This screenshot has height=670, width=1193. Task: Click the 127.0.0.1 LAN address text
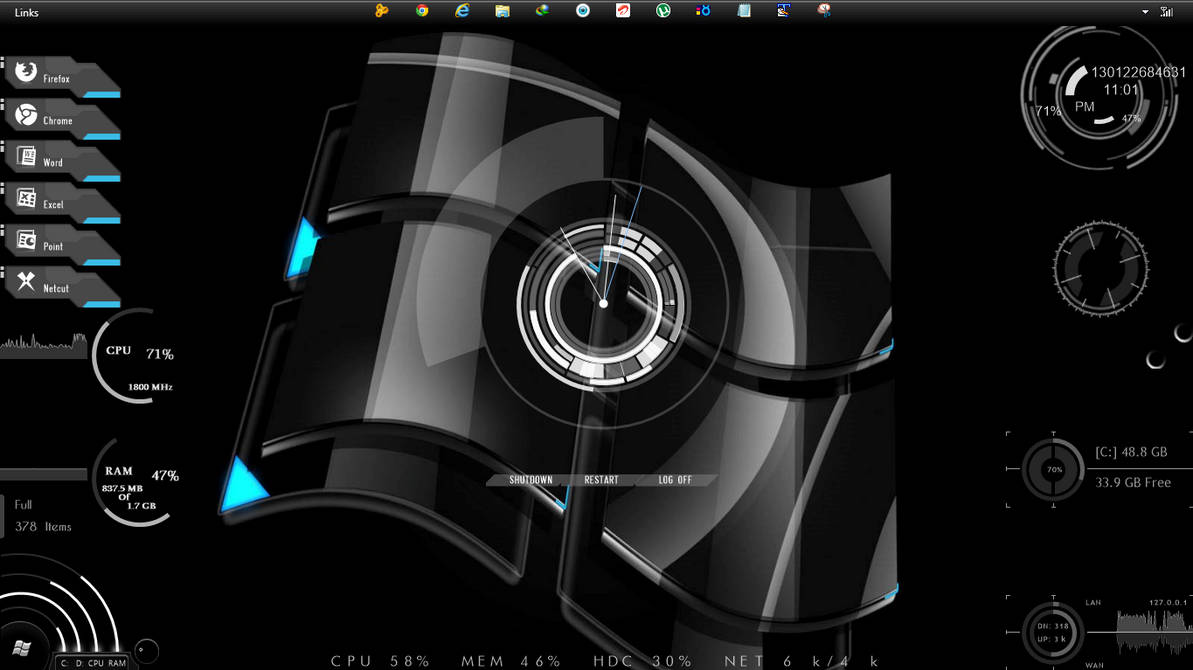pyautogui.click(x=1168, y=602)
